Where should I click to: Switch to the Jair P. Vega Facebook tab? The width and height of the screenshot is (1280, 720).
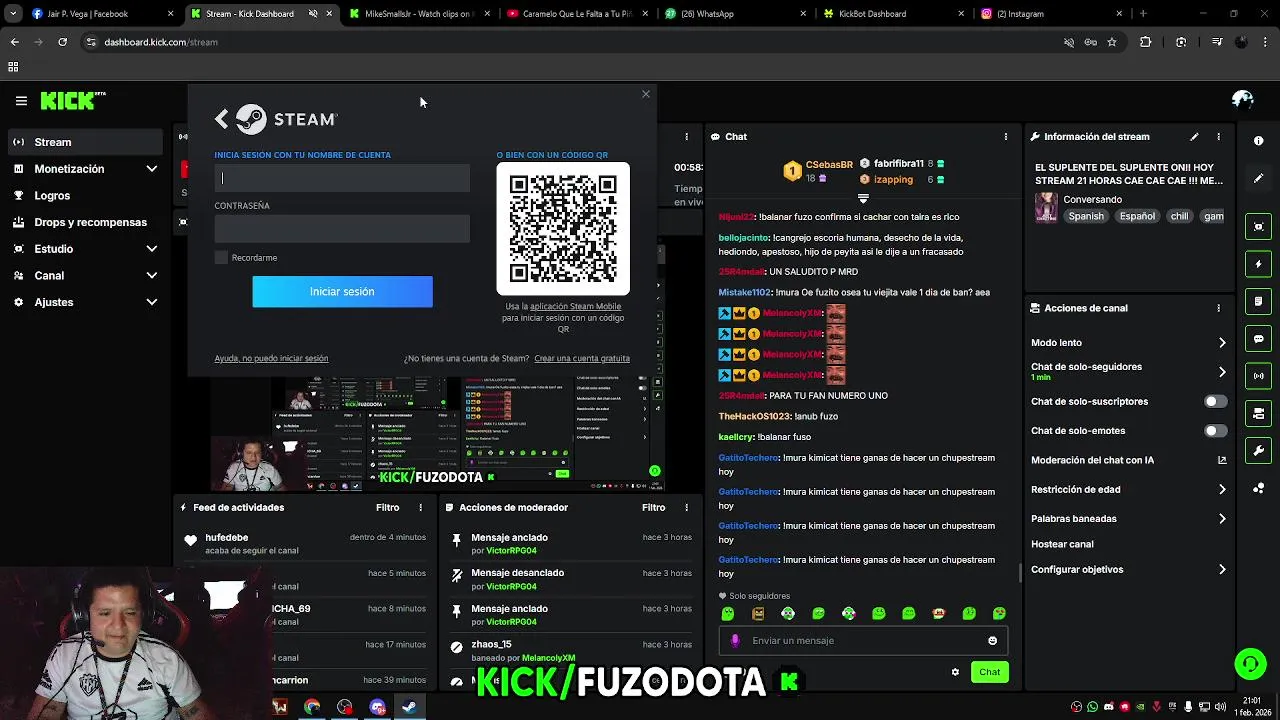[x=100, y=14]
